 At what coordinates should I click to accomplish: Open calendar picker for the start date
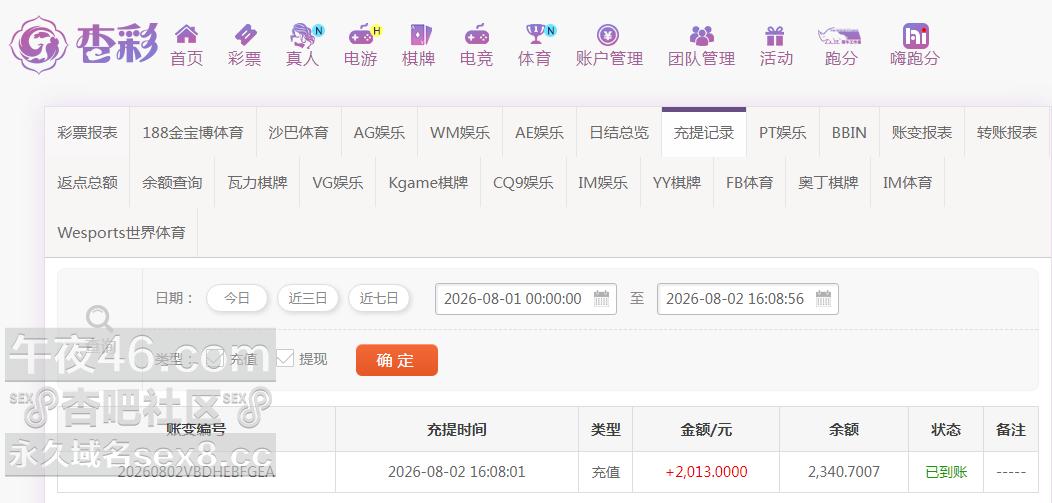click(601, 298)
